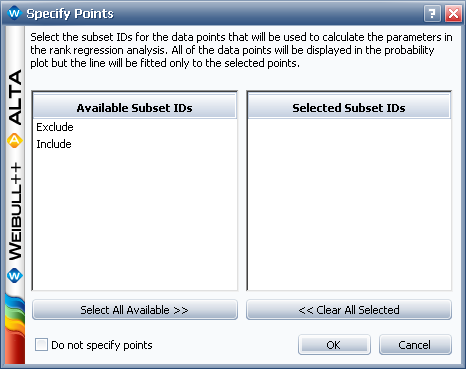Click the colored stripes graphic in sidebar

coord(15,328)
